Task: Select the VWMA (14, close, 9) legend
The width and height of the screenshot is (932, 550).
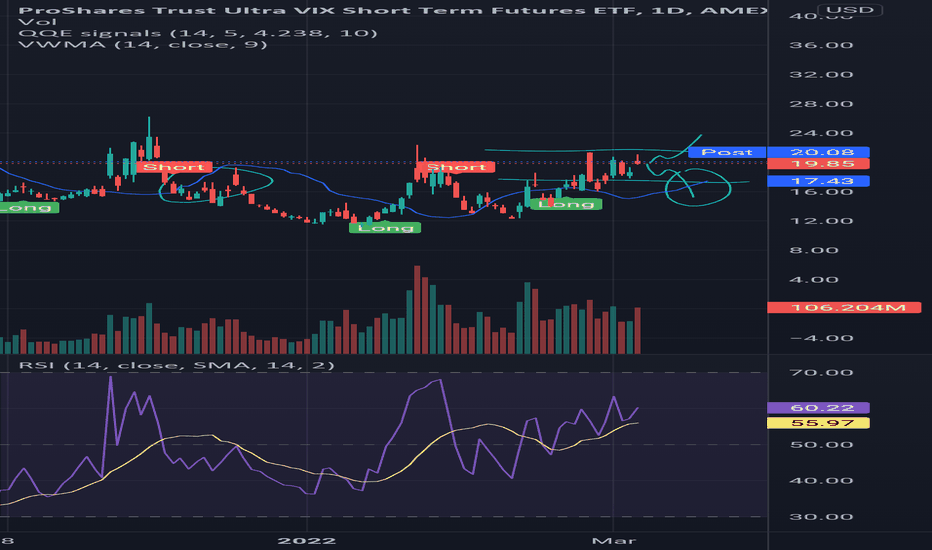Action: point(143,45)
